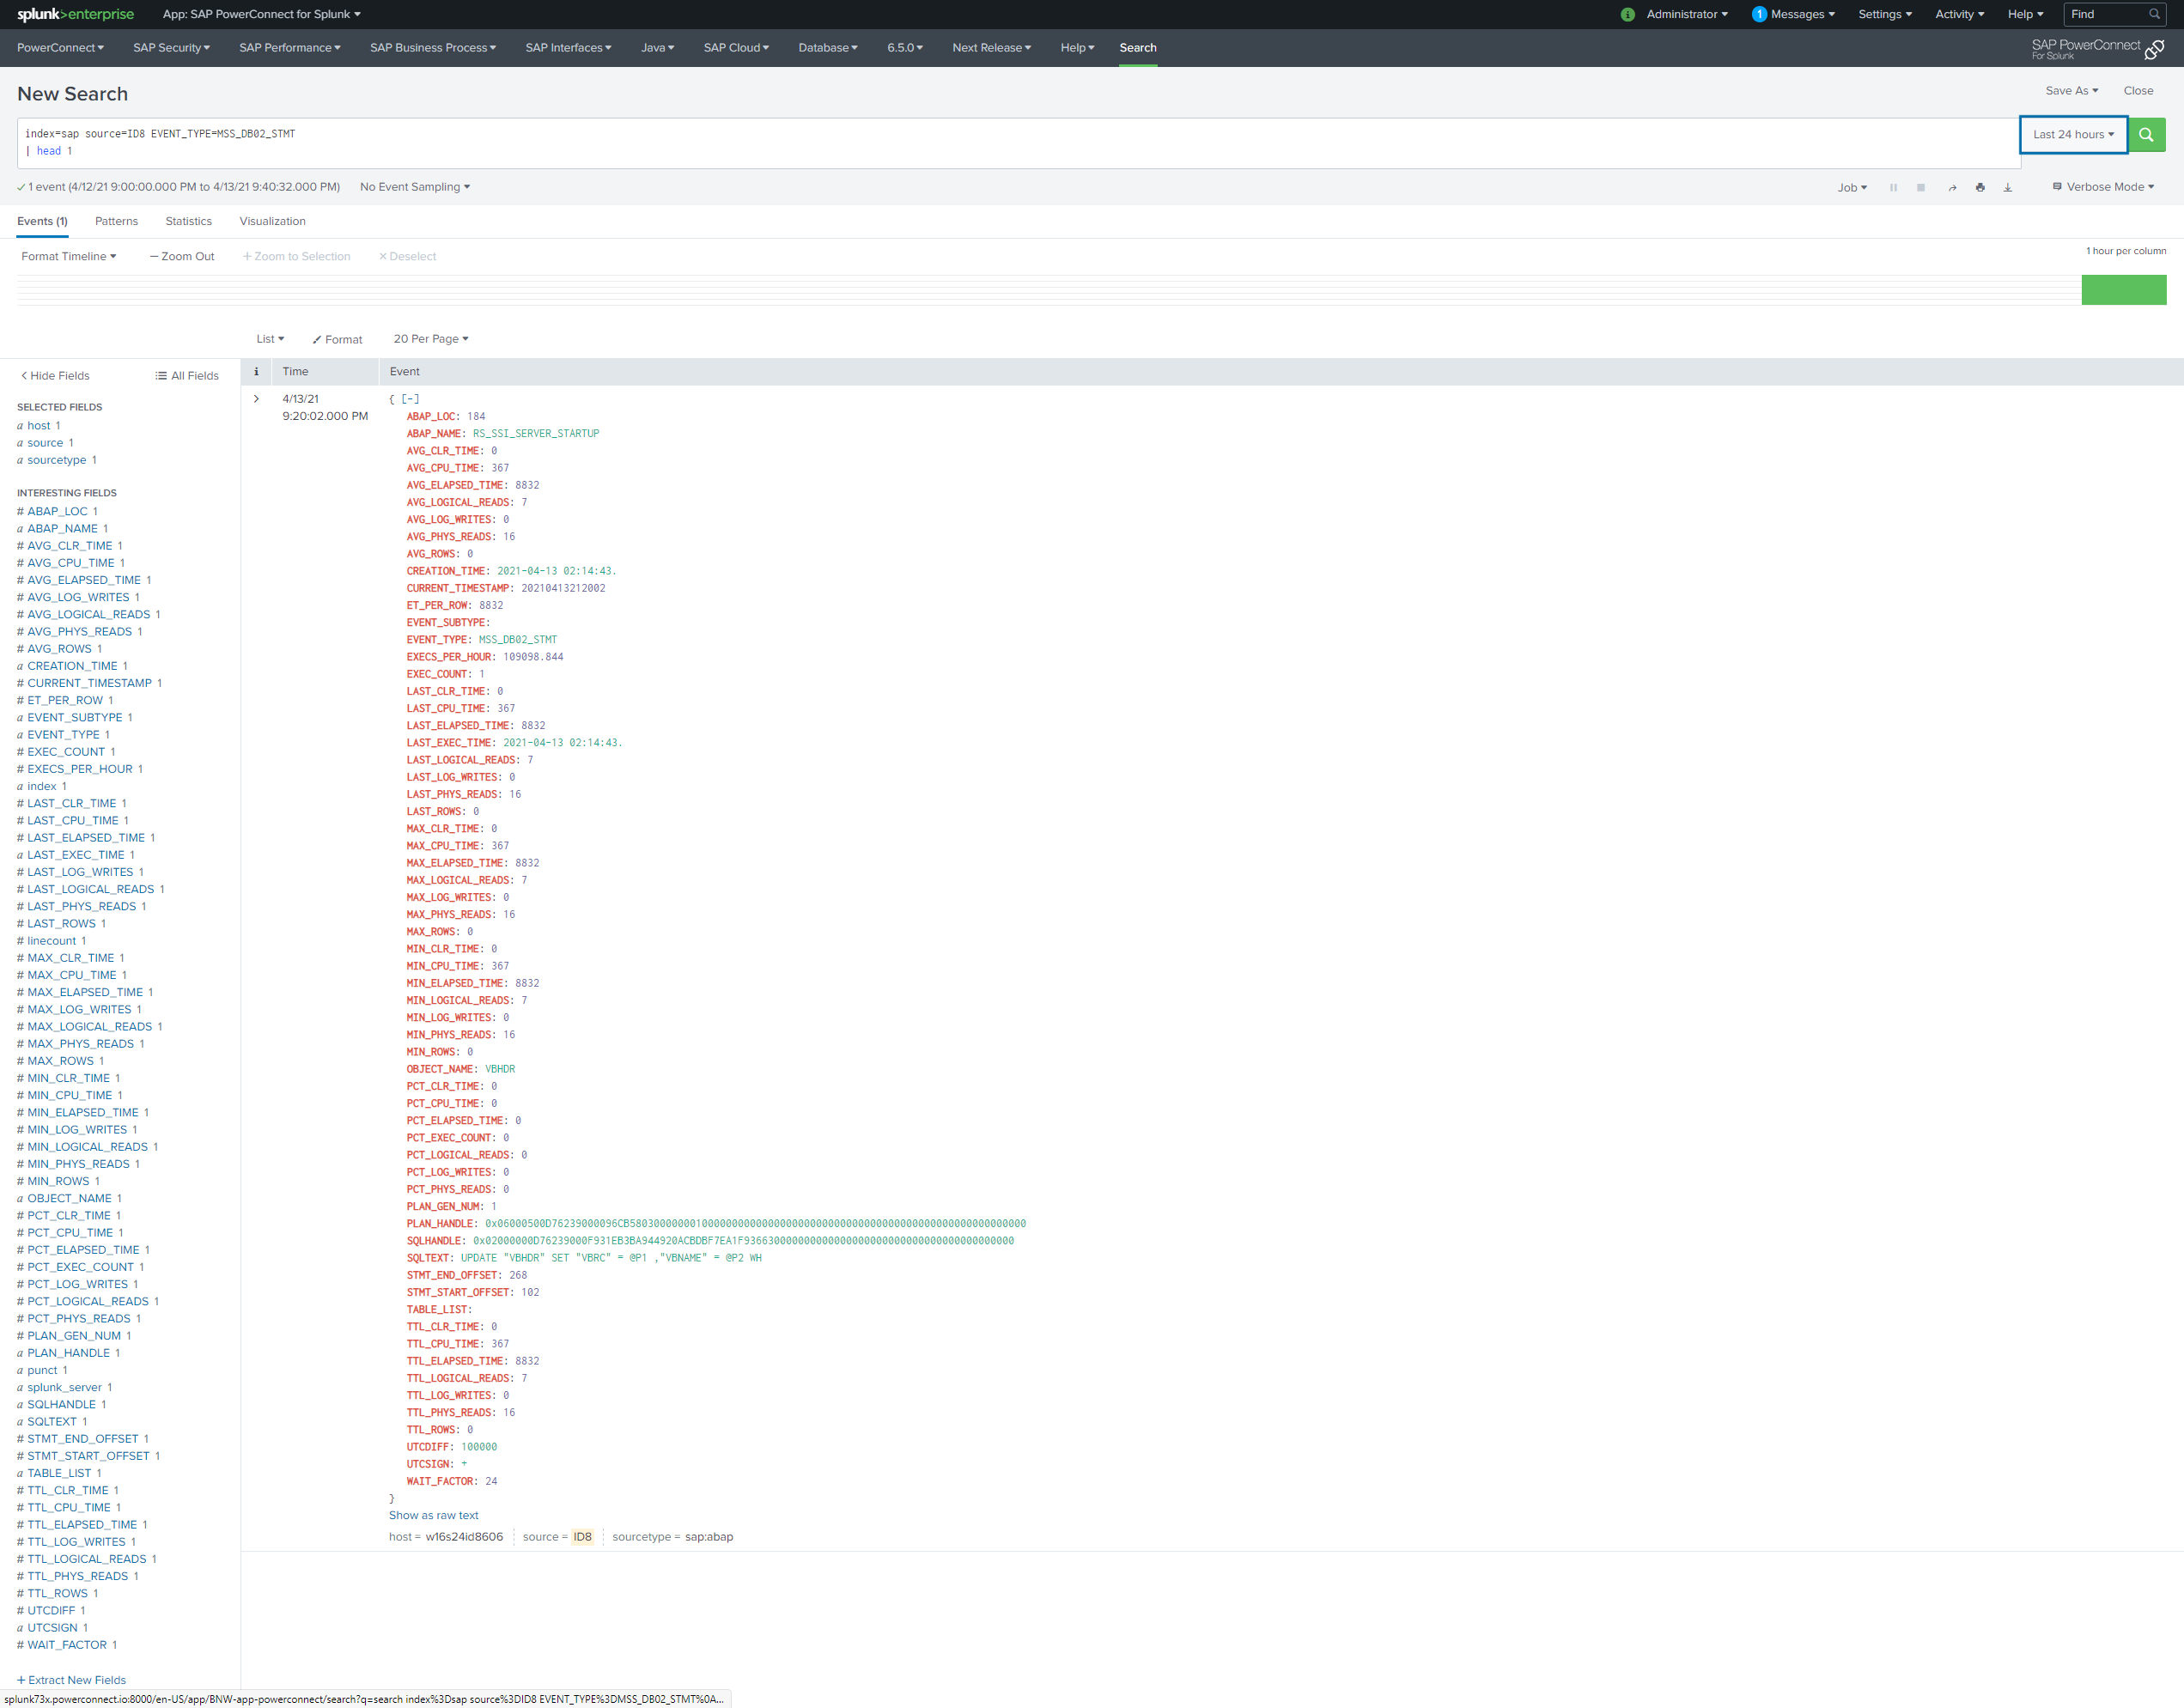This screenshot has height=1708, width=2184.
Task: Click the search query input box
Action: (1000, 142)
